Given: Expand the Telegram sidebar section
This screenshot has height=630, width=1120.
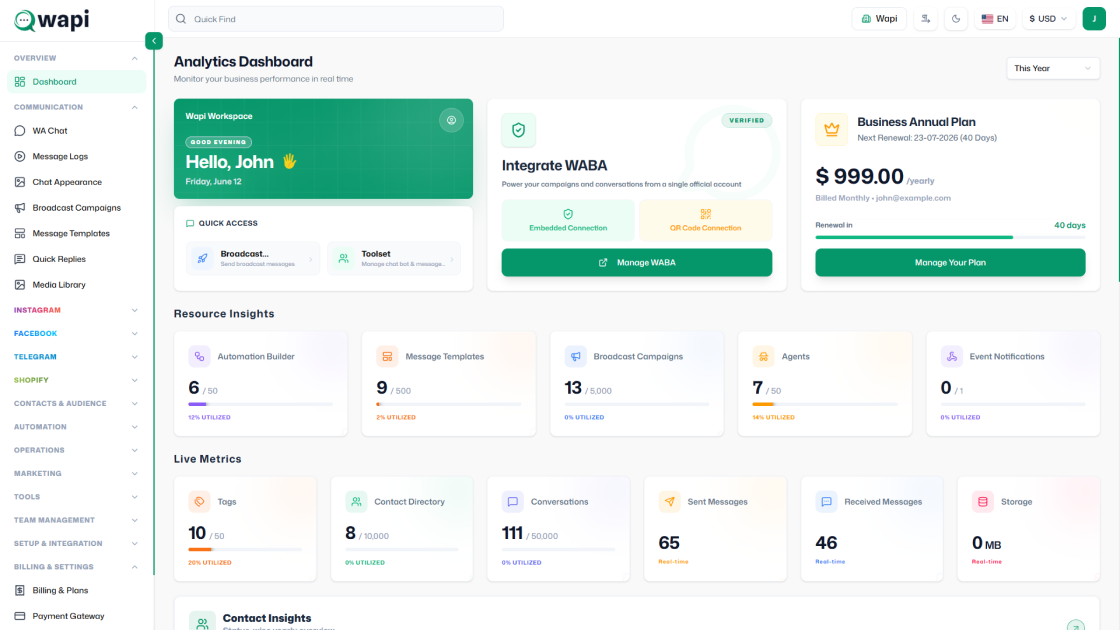Looking at the screenshot, I should [75, 356].
